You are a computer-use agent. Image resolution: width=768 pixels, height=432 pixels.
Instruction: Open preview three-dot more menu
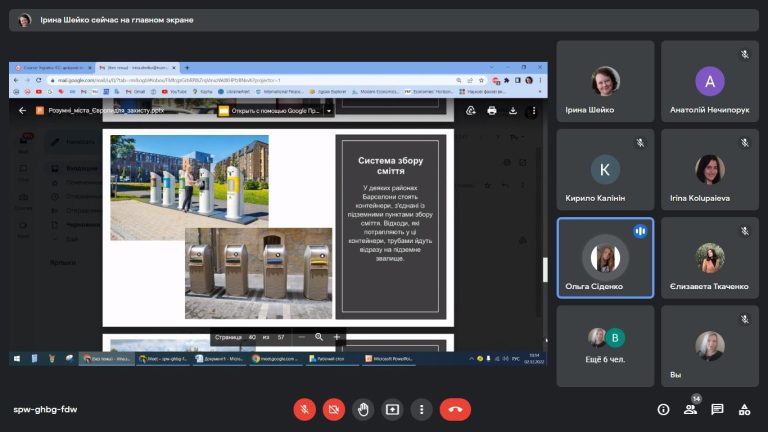[533, 111]
